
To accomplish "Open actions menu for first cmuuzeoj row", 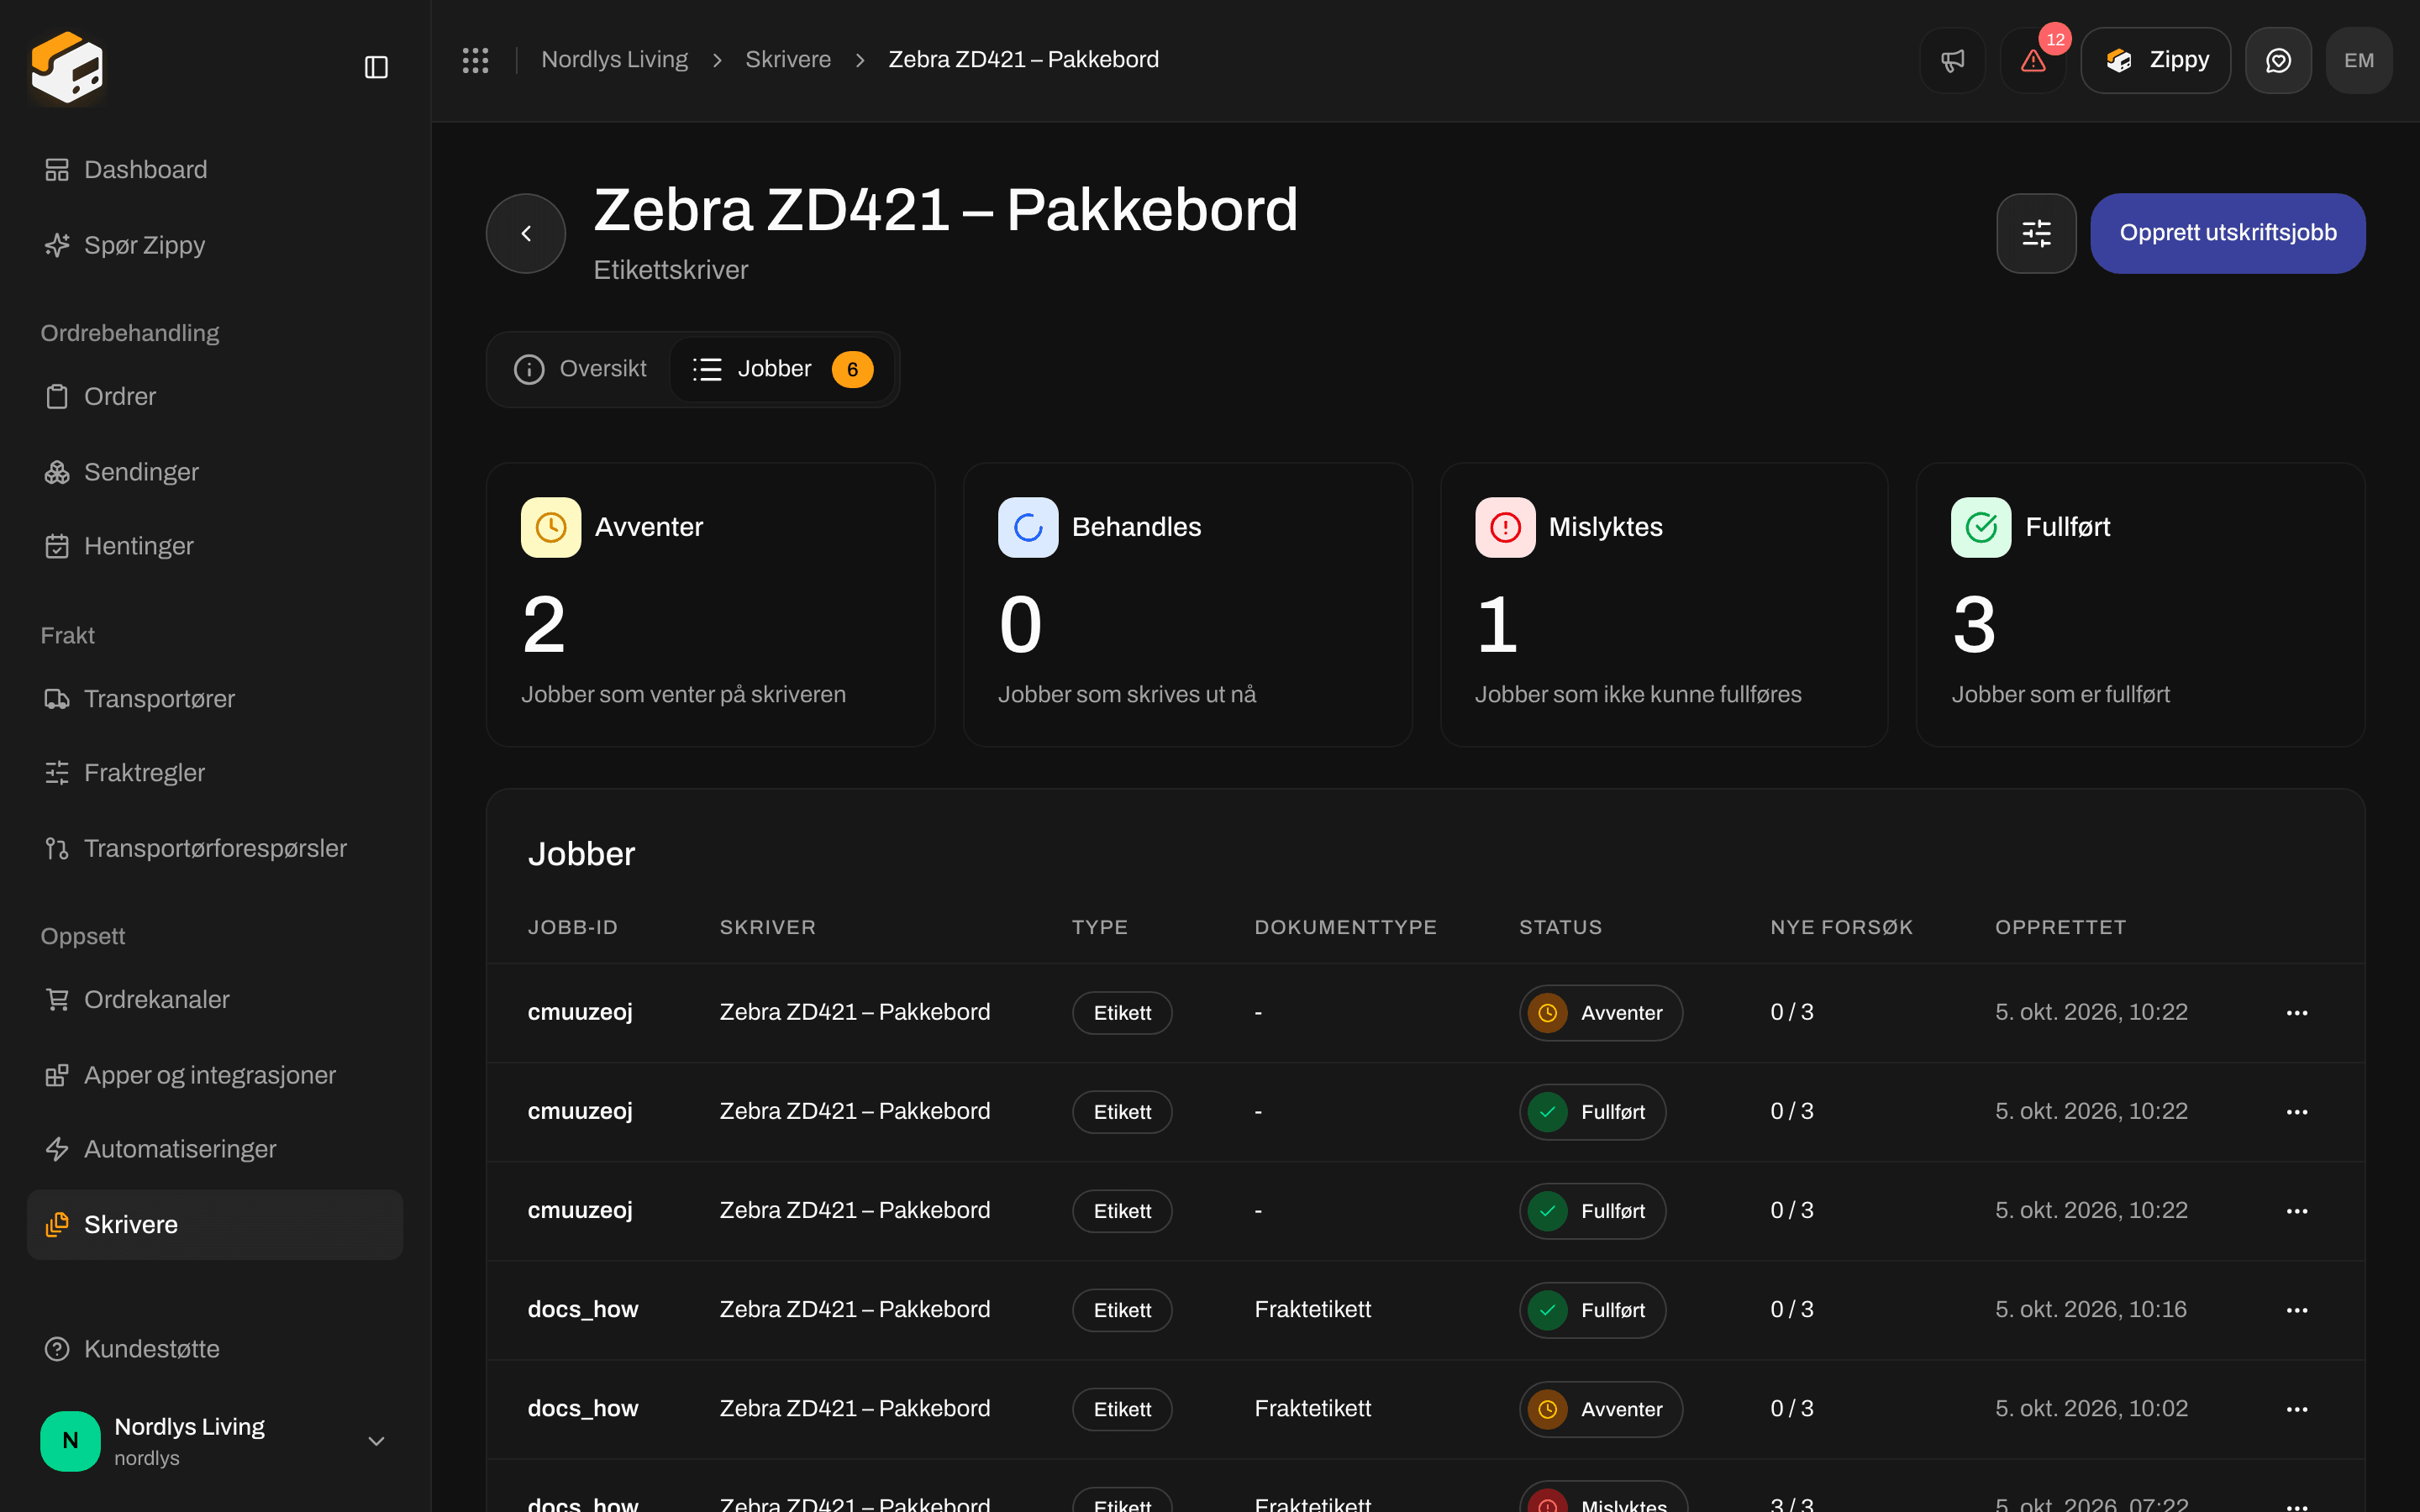I will click(2297, 1013).
